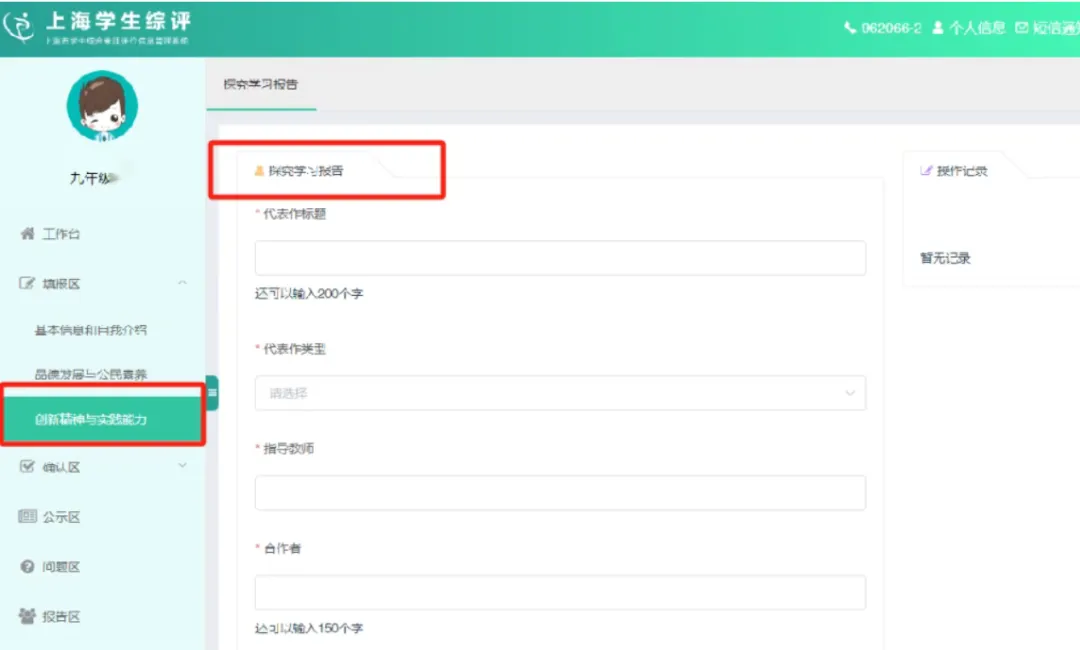Click the newspaper icon beside 公示区

[x=27, y=516]
